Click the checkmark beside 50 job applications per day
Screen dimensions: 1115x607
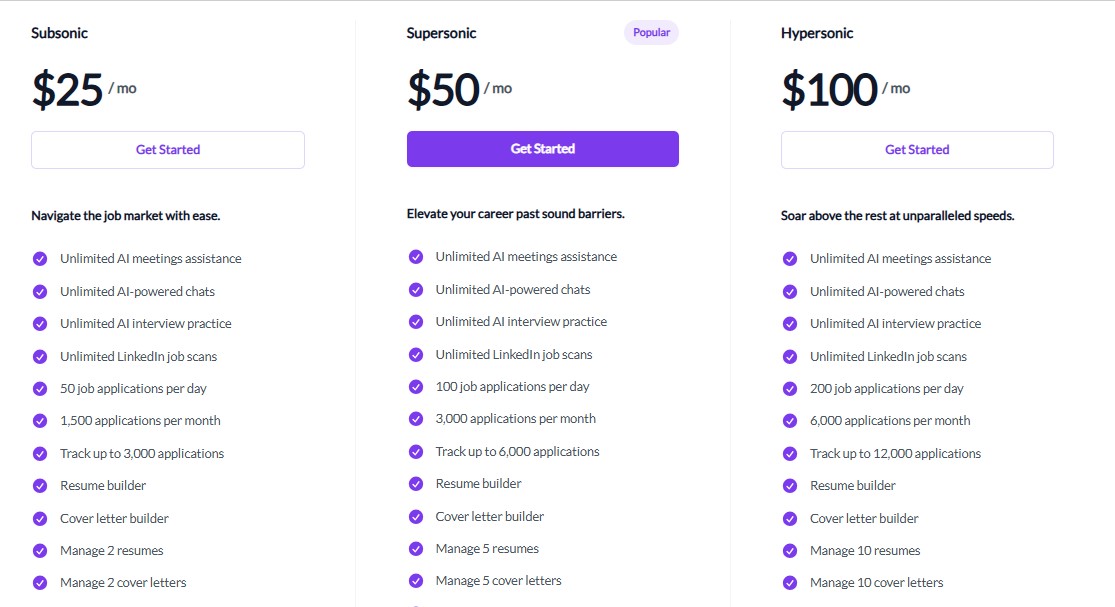coord(40,388)
